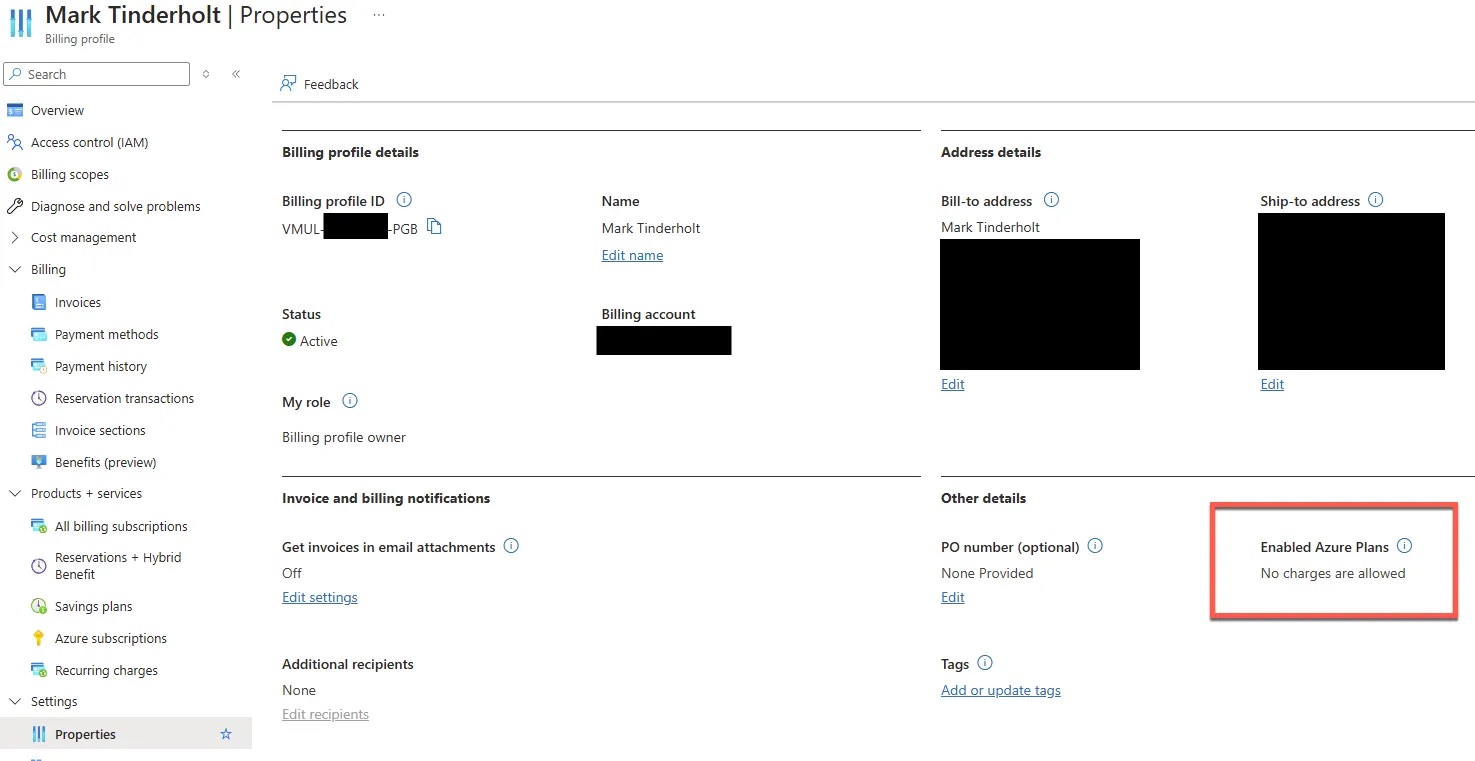Click the Access control (IAM) people icon
1475x761 pixels.
(14, 142)
